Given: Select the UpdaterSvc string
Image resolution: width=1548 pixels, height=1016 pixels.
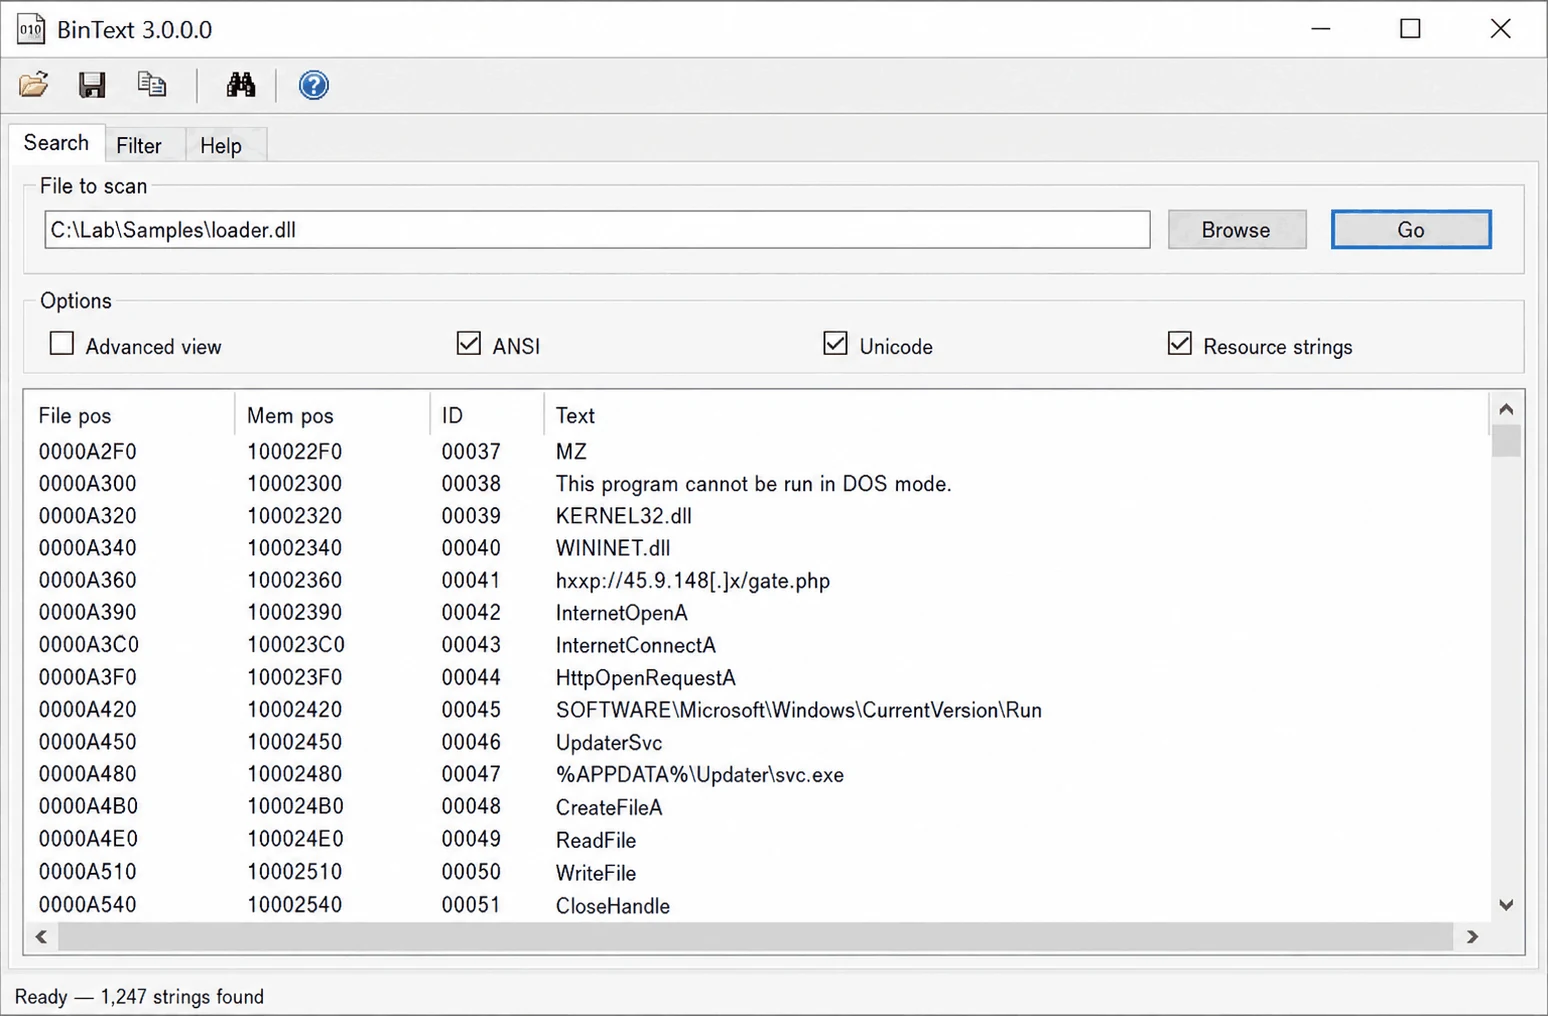Looking at the screenshot, I should tap(609, 743).
